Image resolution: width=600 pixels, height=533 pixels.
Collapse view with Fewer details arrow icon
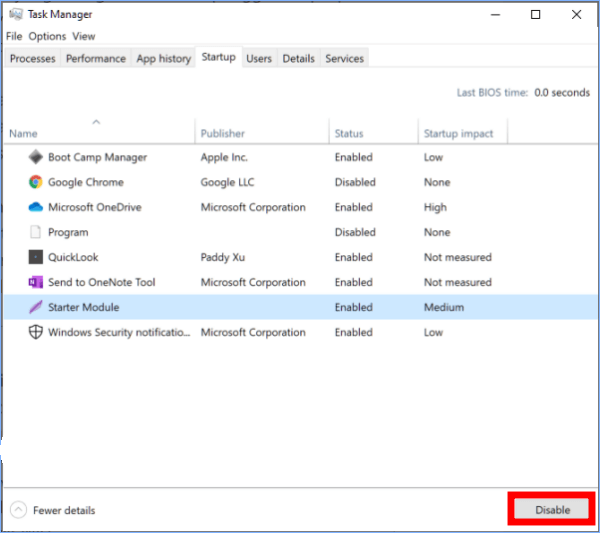point(18,510)
